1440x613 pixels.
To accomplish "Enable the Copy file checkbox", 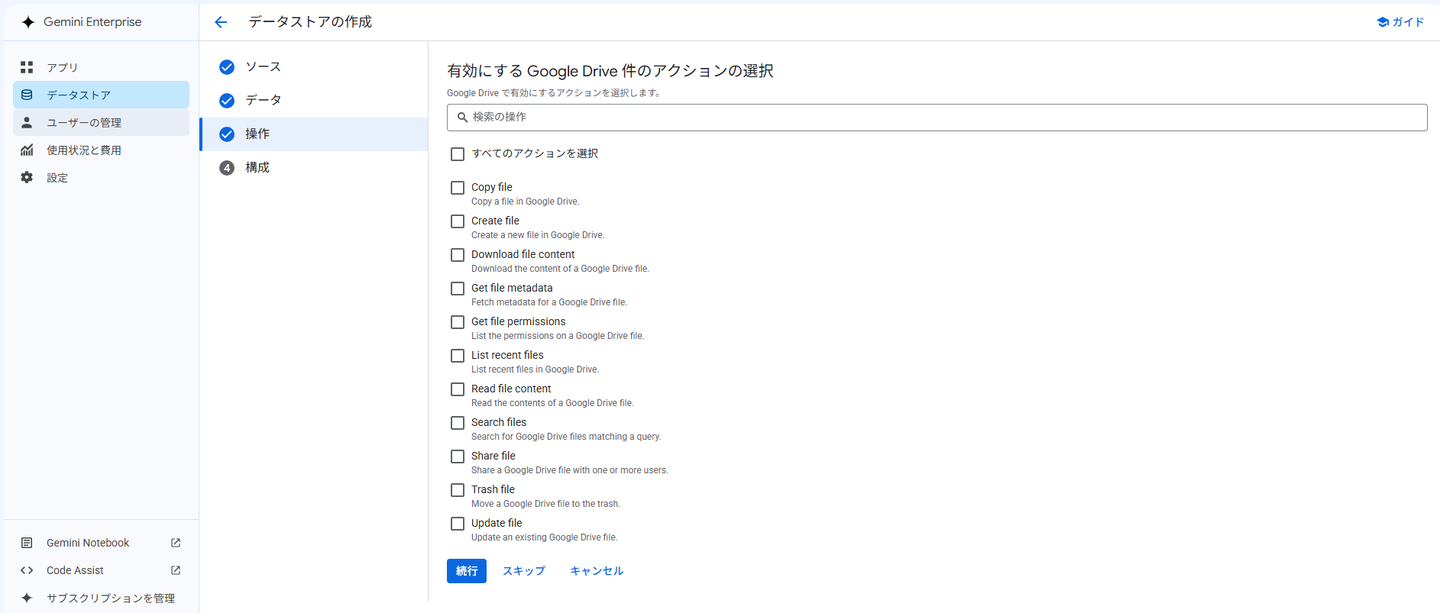I will (x=458, y=188).
